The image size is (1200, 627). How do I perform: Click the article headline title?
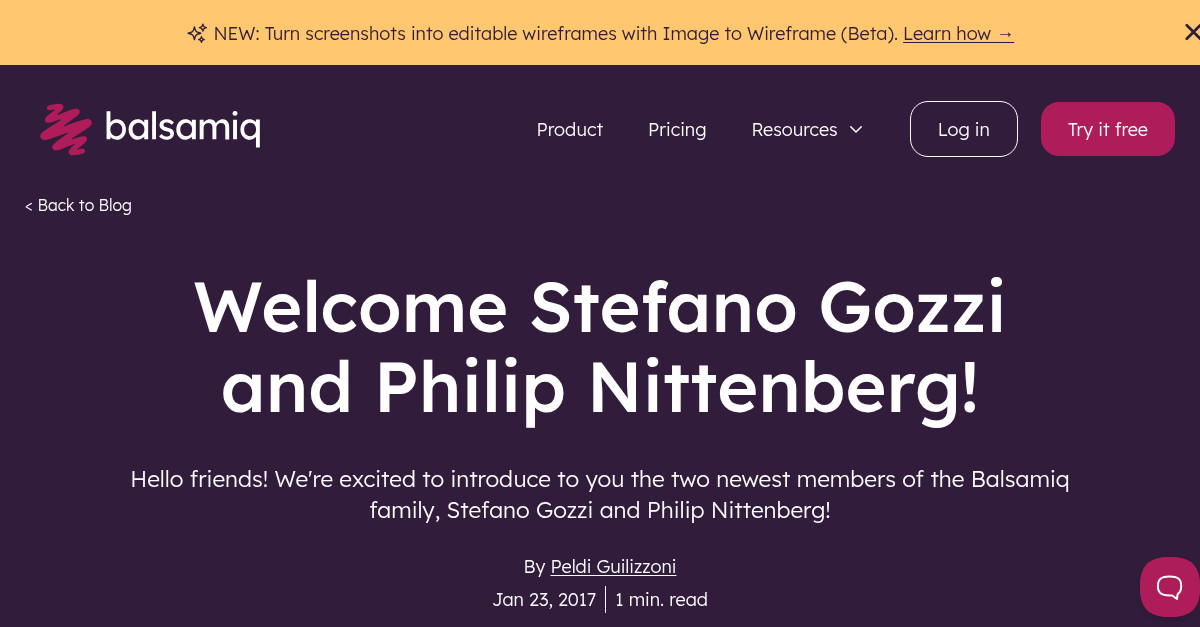point(600,347)
